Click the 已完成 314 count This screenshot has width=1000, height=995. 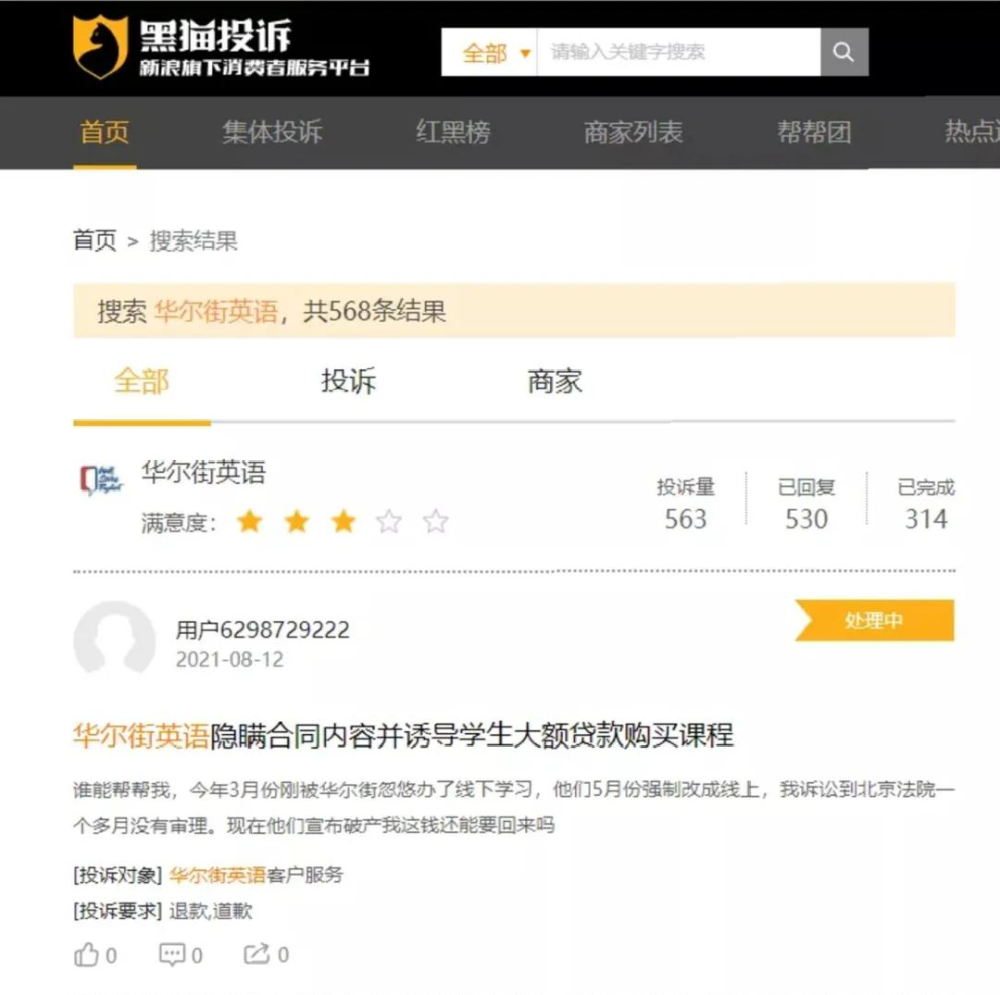tap(926, 504)
